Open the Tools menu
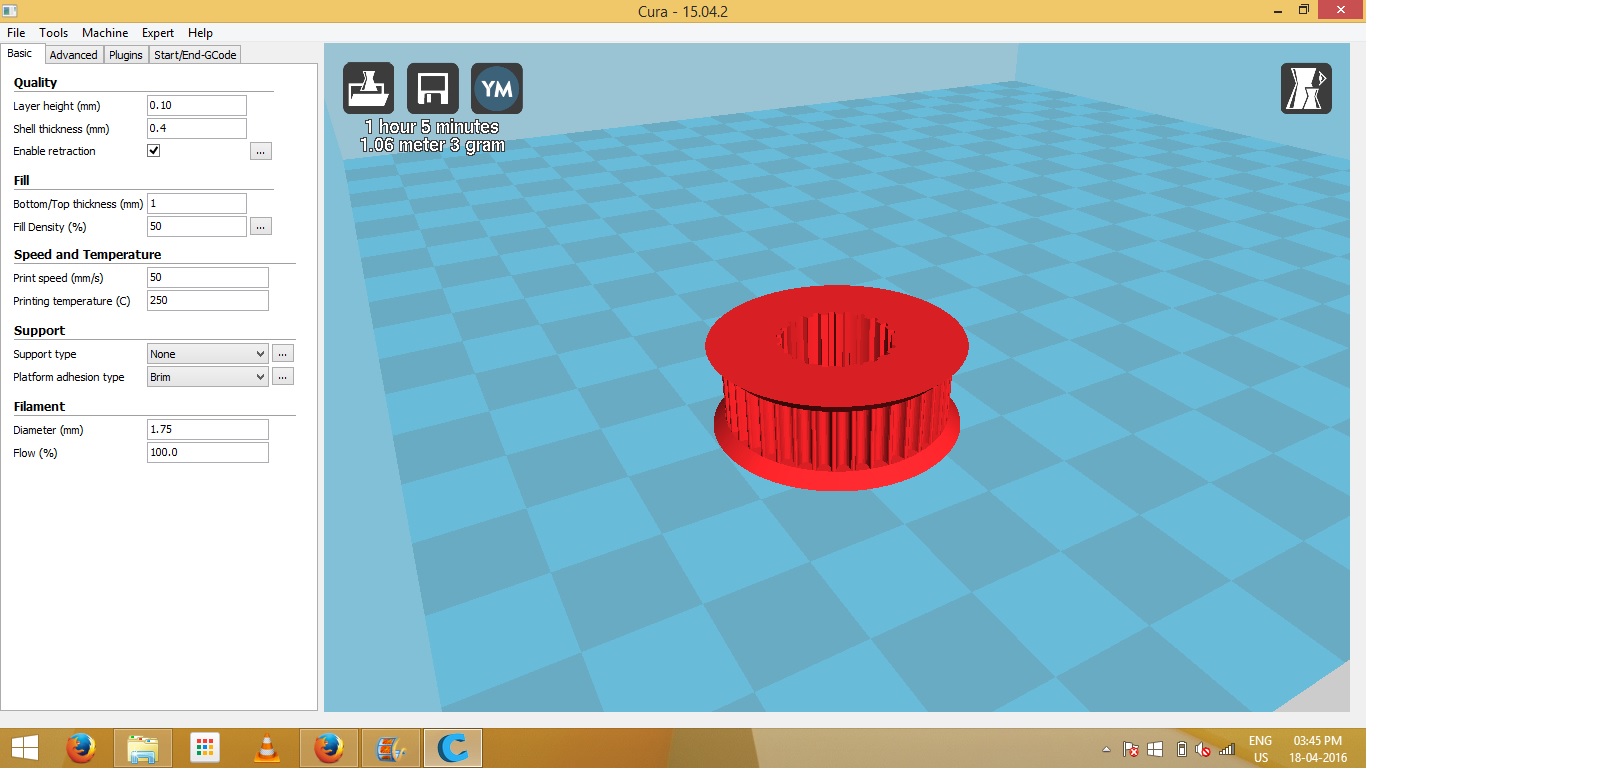The height and width of the screenshot is (776, 1608). 54,33
